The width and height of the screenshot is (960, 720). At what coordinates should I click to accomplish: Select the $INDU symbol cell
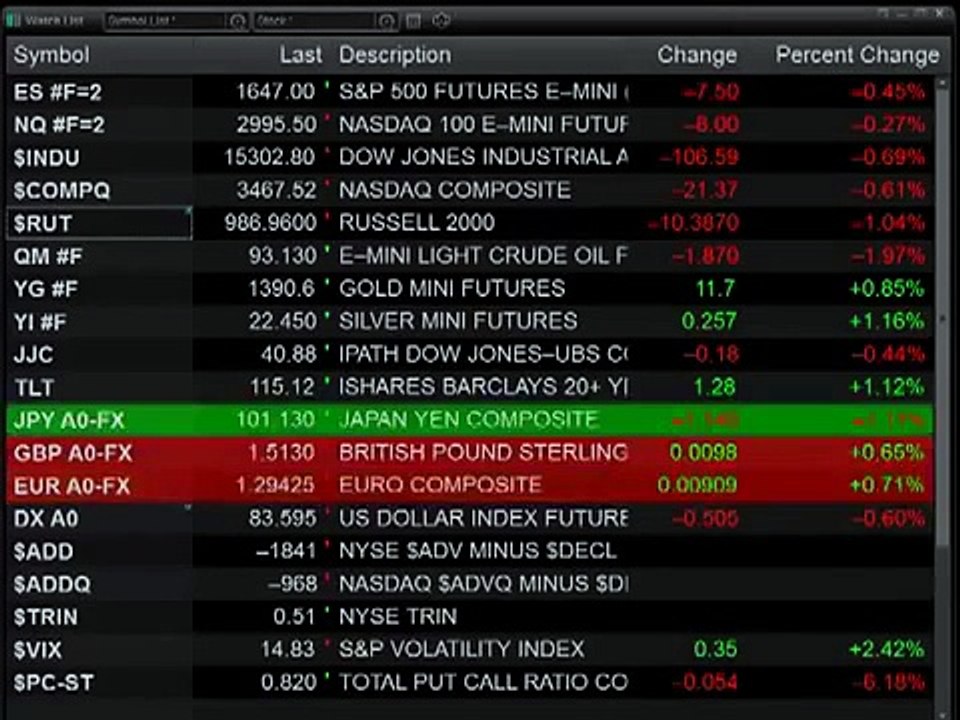click(100, 158)
